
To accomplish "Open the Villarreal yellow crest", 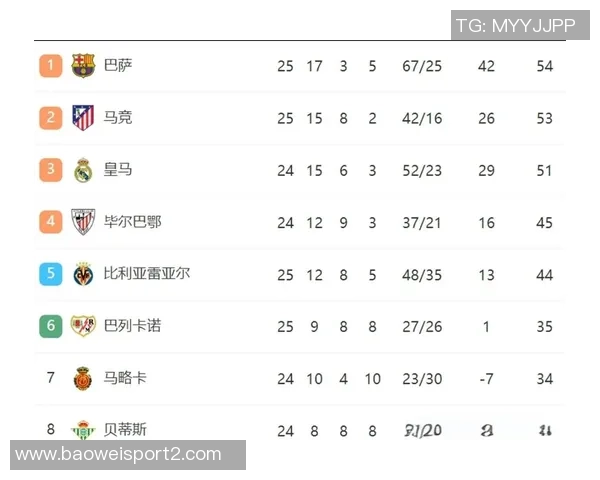I will point(83,274).
